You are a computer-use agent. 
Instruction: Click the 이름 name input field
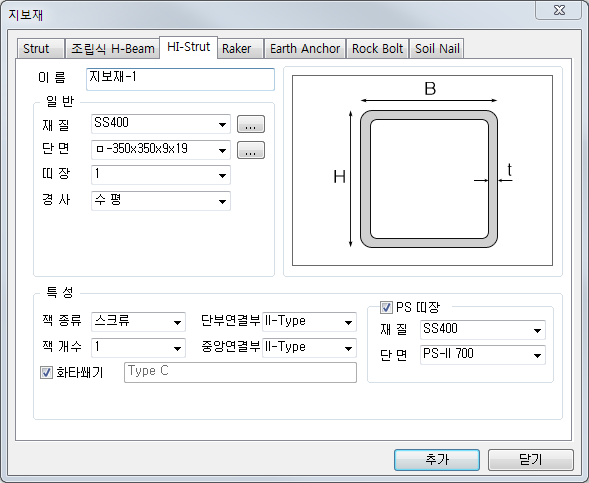coord(180,79)
